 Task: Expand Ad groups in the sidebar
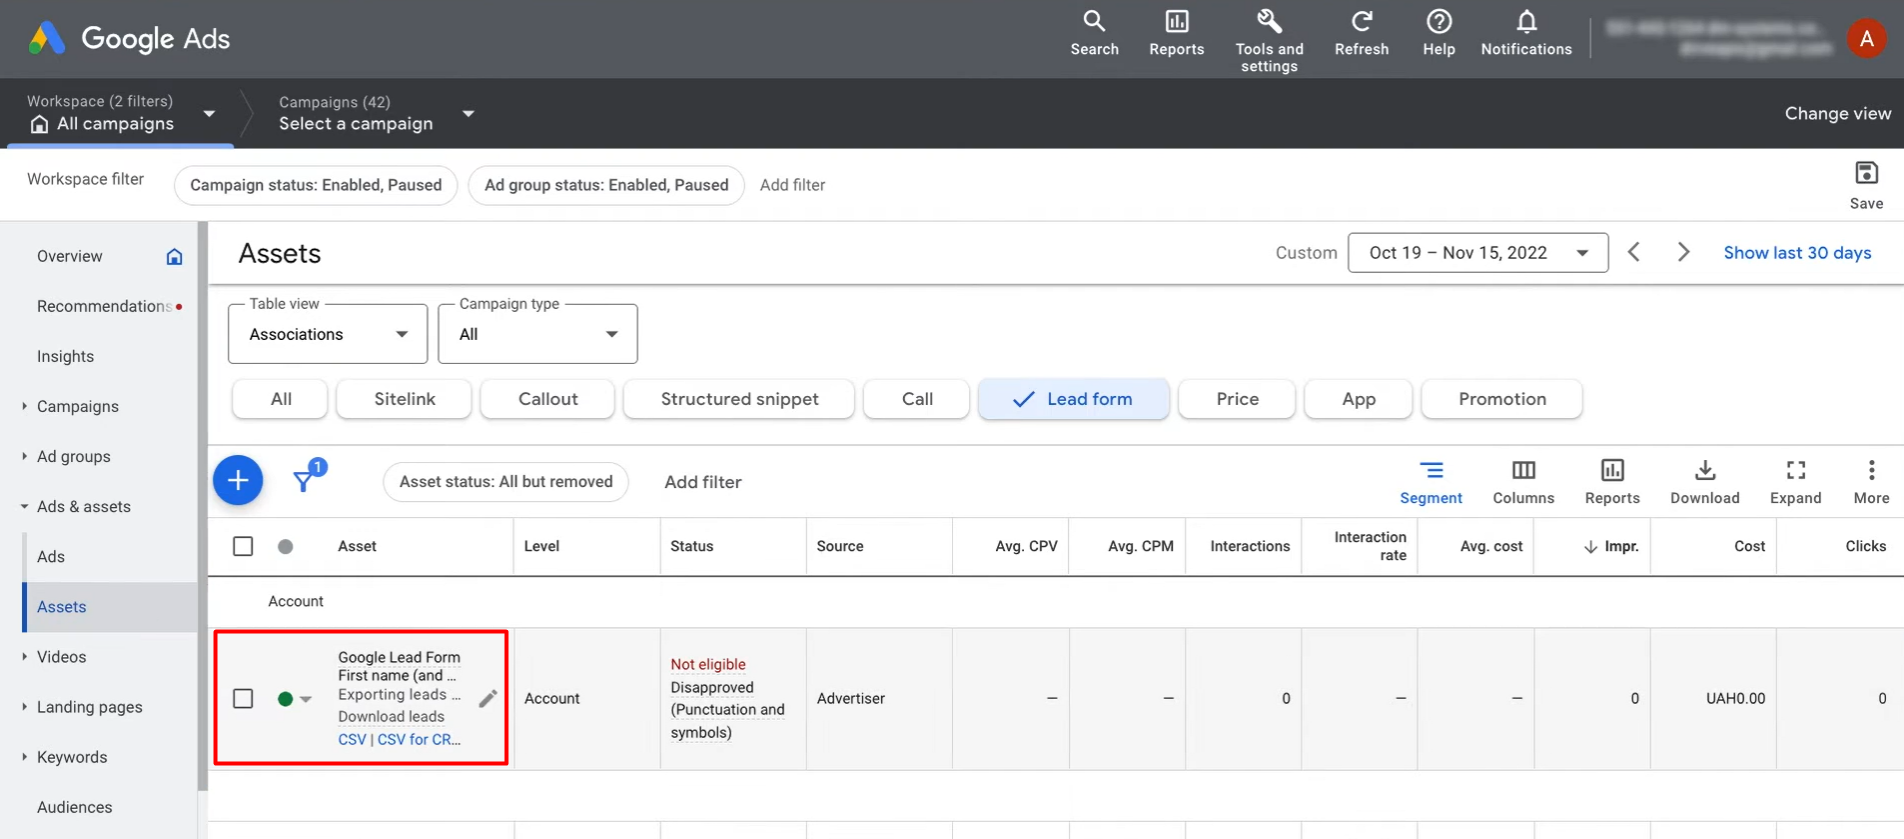point(24,456)
